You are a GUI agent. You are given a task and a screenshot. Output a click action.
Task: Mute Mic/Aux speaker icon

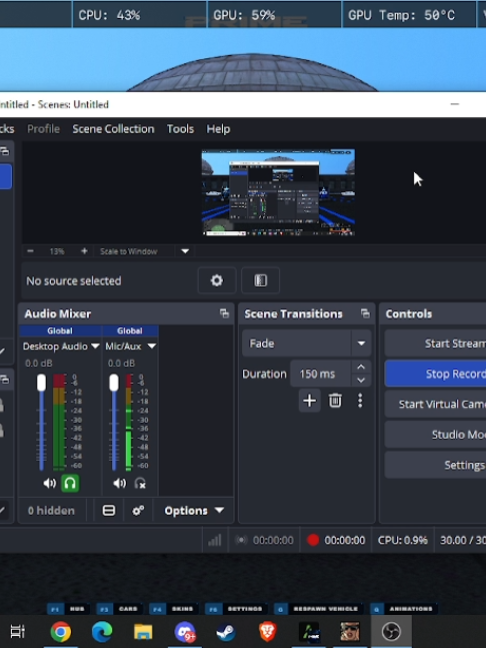tap(119, 483)
